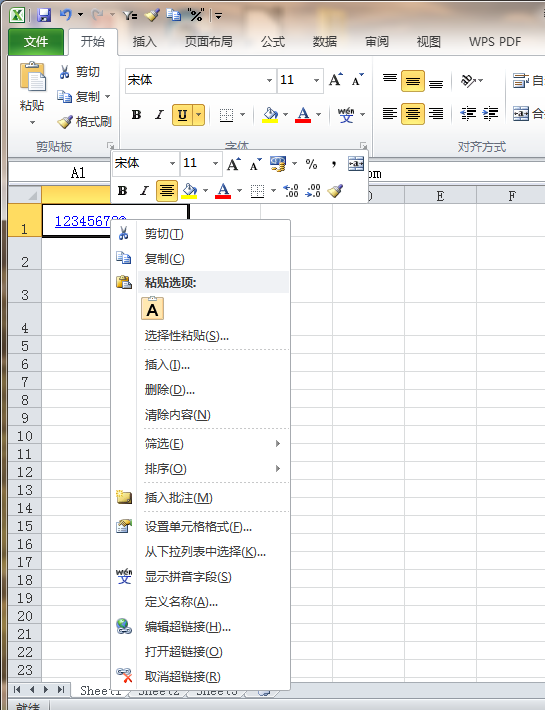
Task: Click the borders icon in ribbon font group
Action: 226,115
